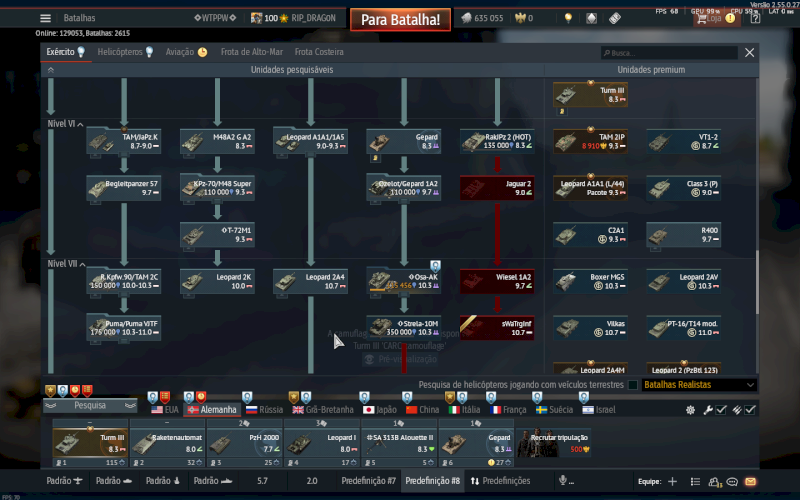The width and height of the screenshot is (800, 500).
Task: Close the research tree window
Action: coord(749,53)
